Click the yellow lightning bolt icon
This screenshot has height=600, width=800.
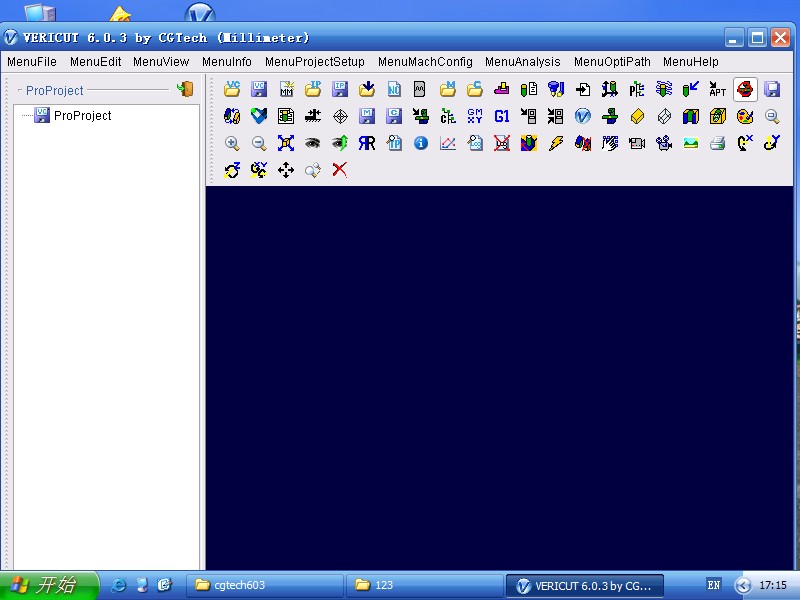coord(556,143)
